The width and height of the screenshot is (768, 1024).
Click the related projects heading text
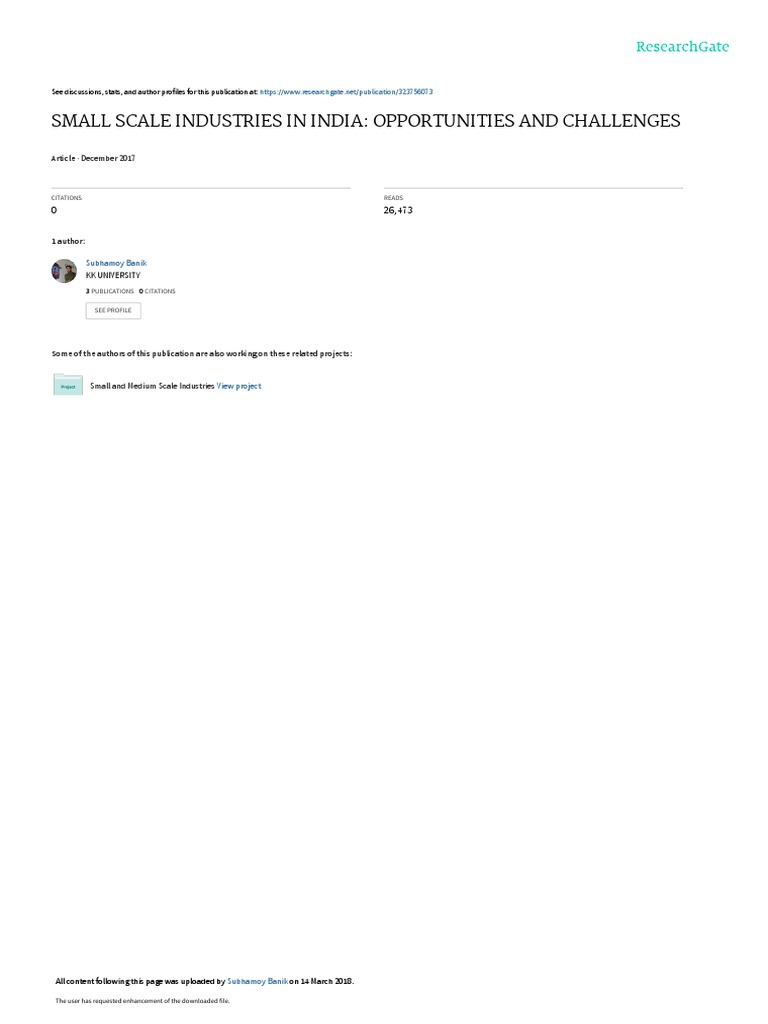(202, 353)
